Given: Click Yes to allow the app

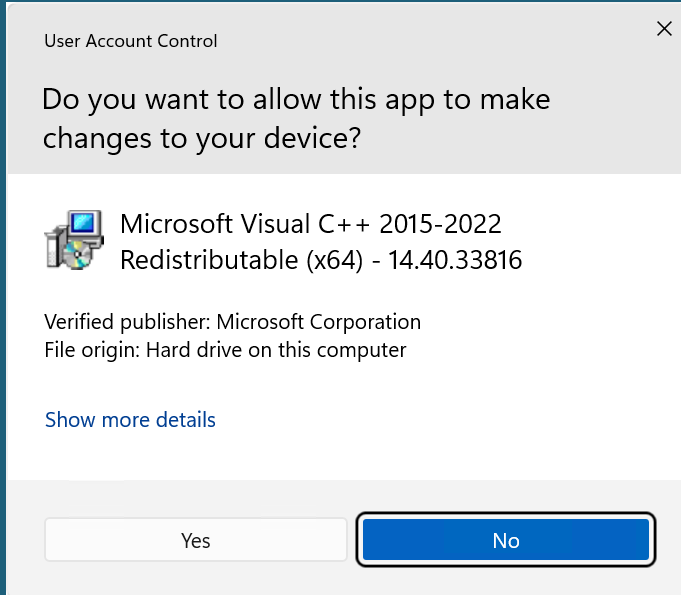Looking at the screenshot, I should coord(196,540).
